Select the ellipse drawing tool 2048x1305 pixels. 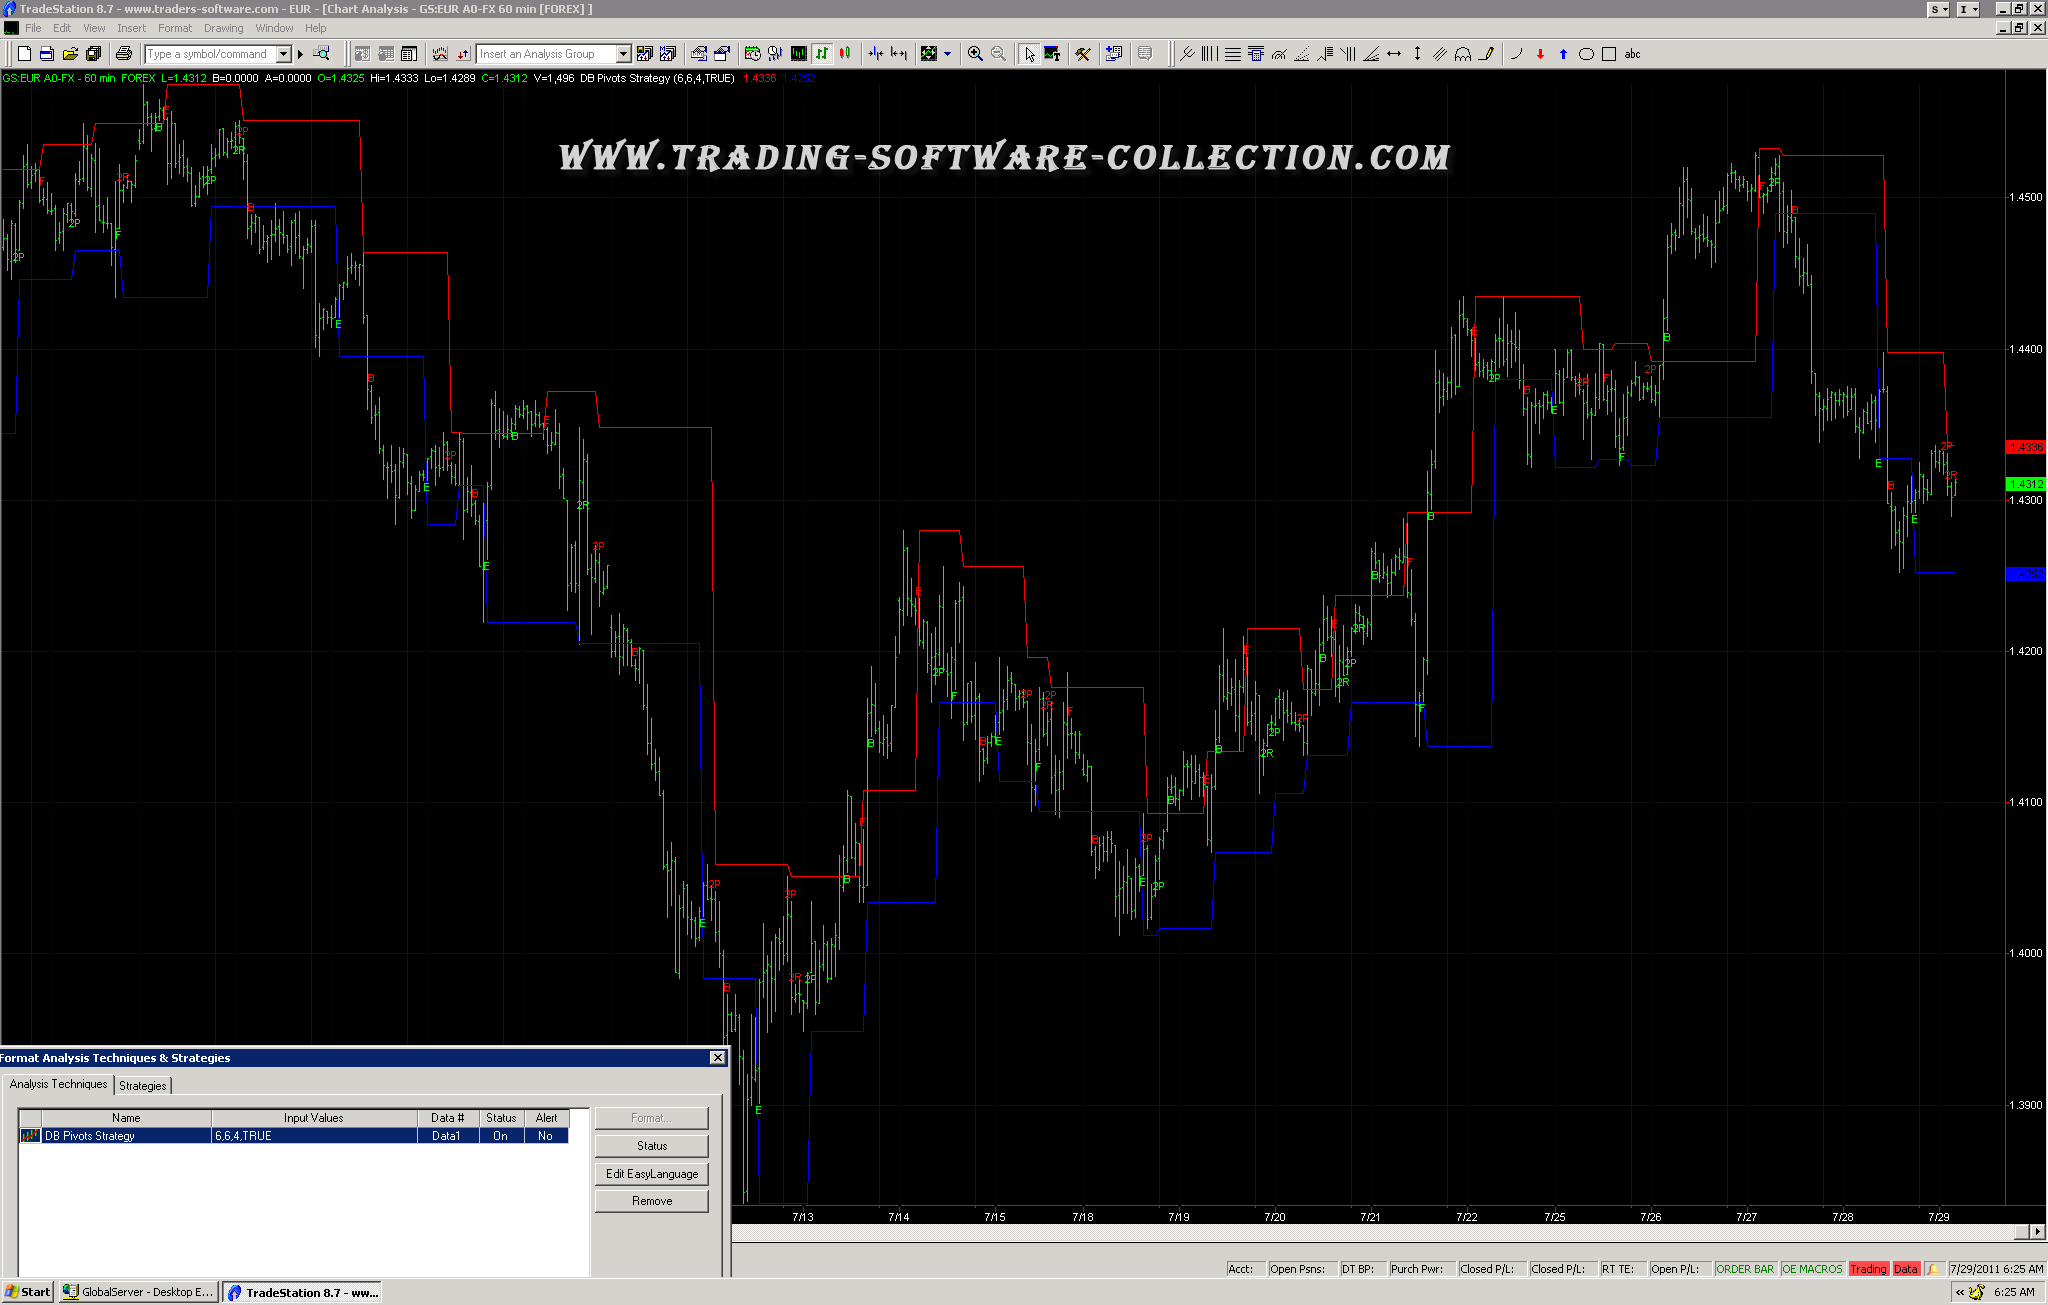(1586, 54)
